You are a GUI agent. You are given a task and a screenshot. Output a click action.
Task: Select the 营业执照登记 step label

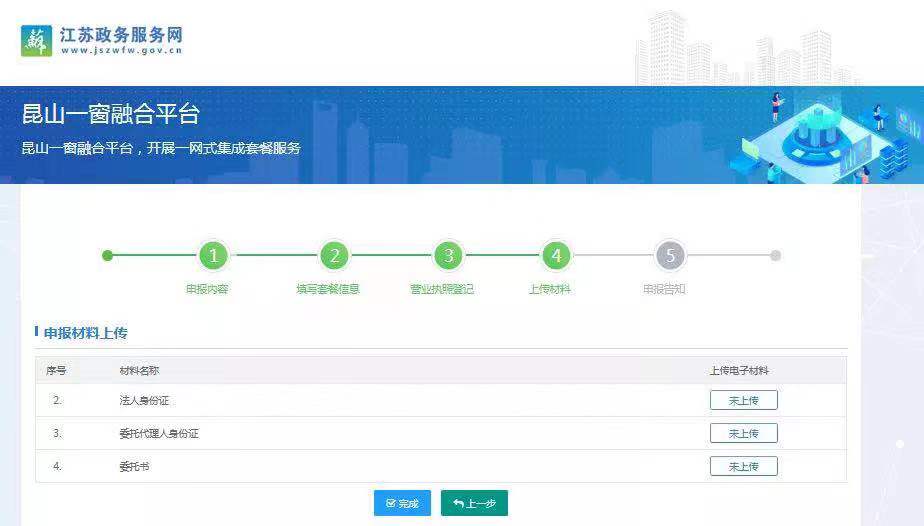click(x=441, y=289)
